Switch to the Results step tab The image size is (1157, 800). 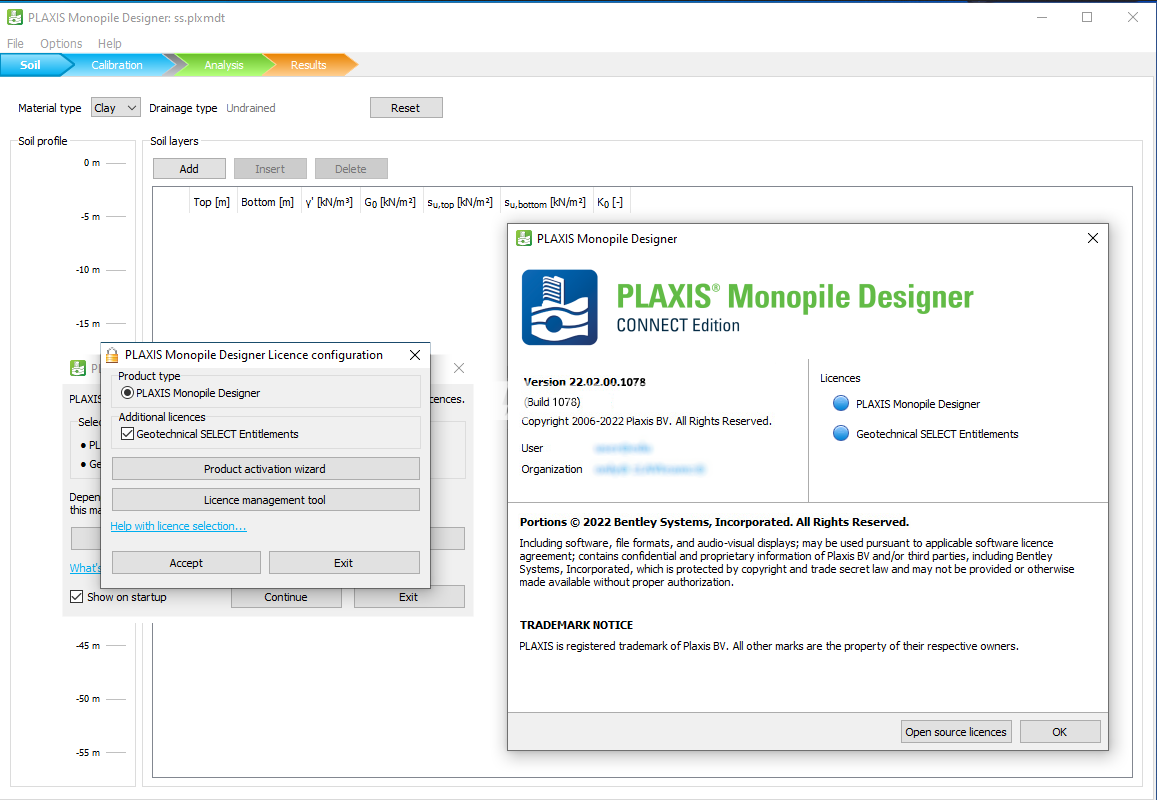pos(308,65)
